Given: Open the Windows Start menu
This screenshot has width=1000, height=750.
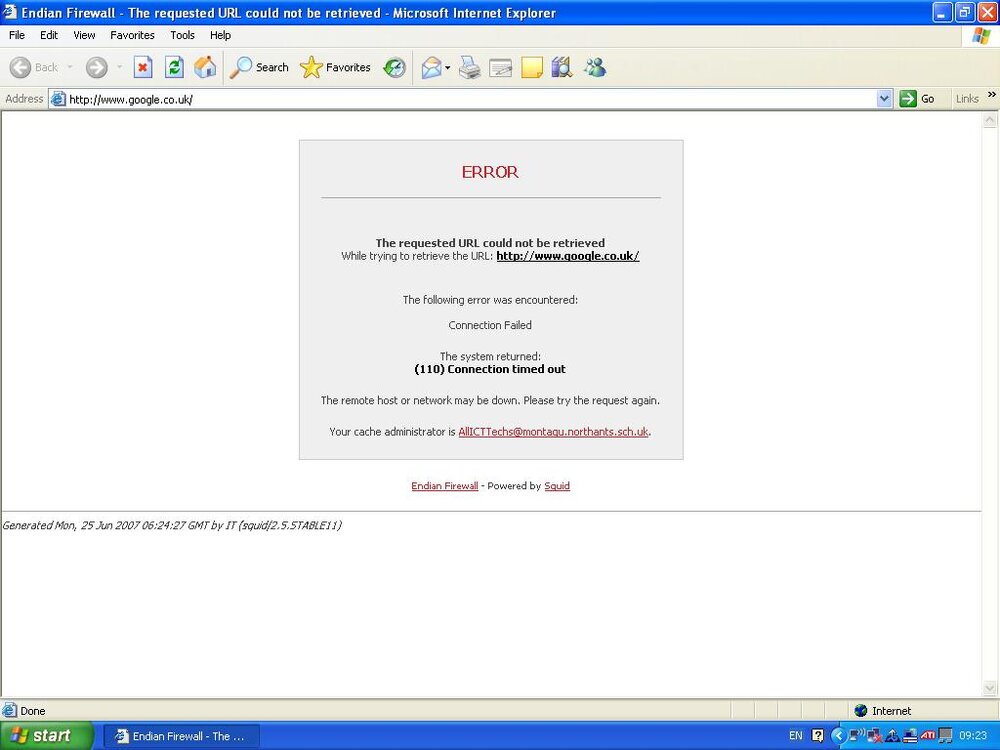Looking at the screenshot, I should click(46, 736).
